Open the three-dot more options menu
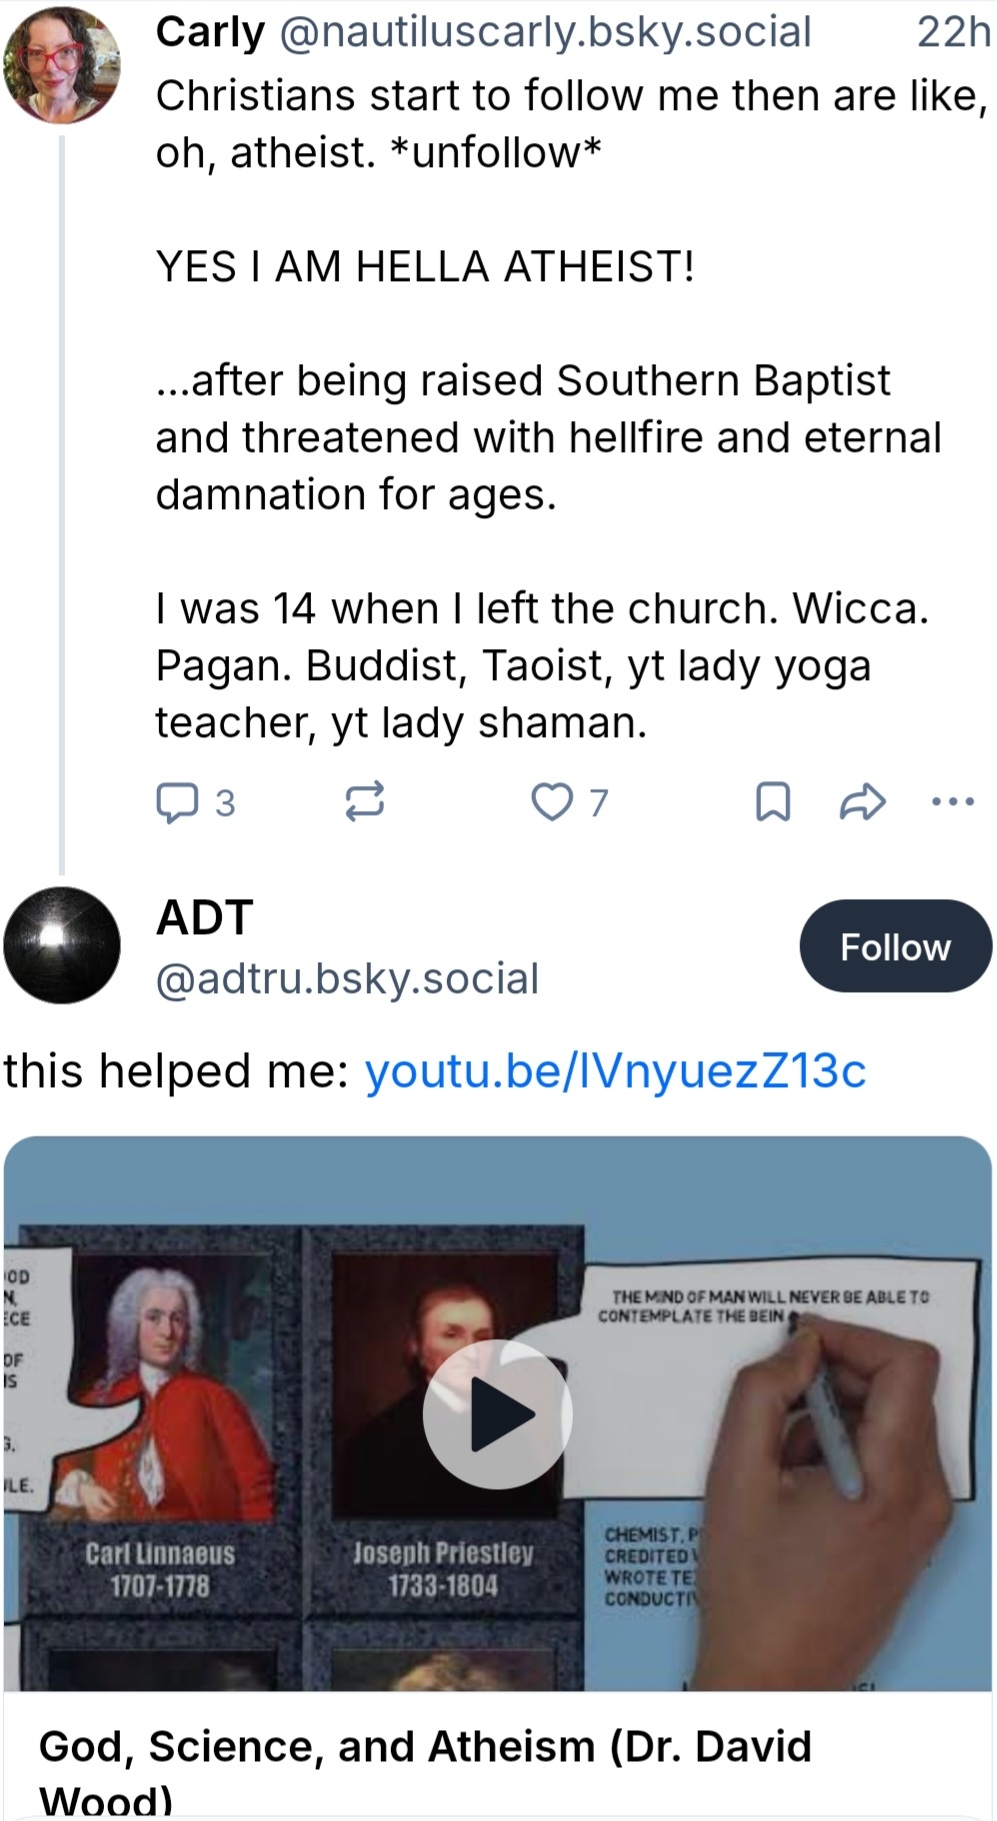The width and height of the screenshot is (997, 1821). (952, 802)
